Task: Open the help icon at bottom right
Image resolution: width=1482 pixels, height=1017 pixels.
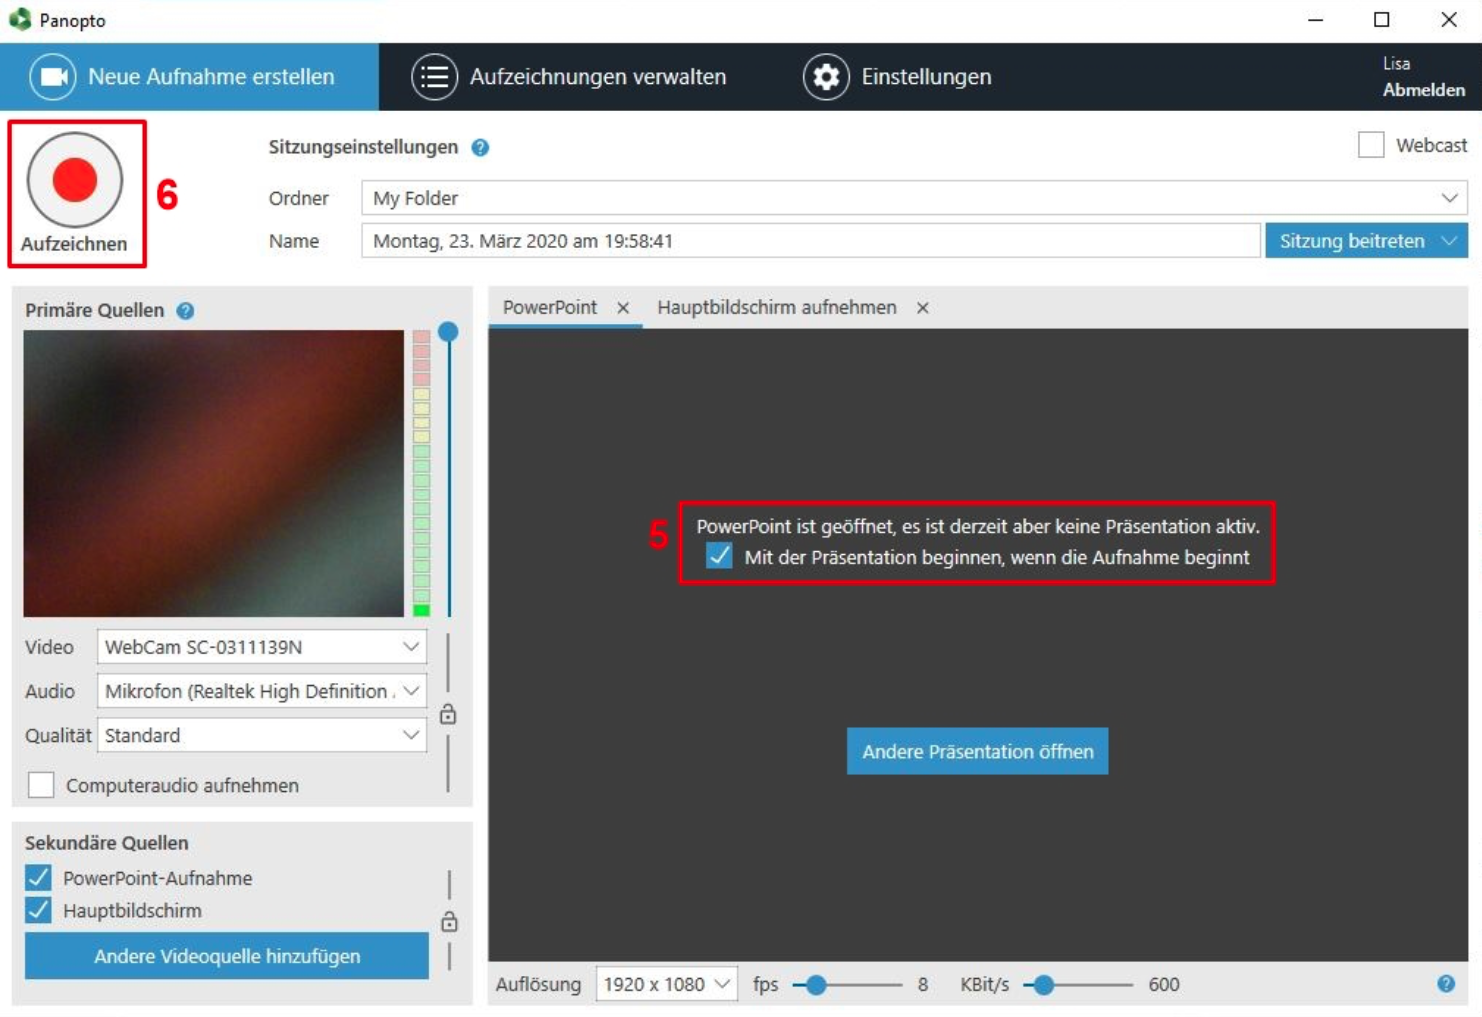Action: click(1446, 984)
